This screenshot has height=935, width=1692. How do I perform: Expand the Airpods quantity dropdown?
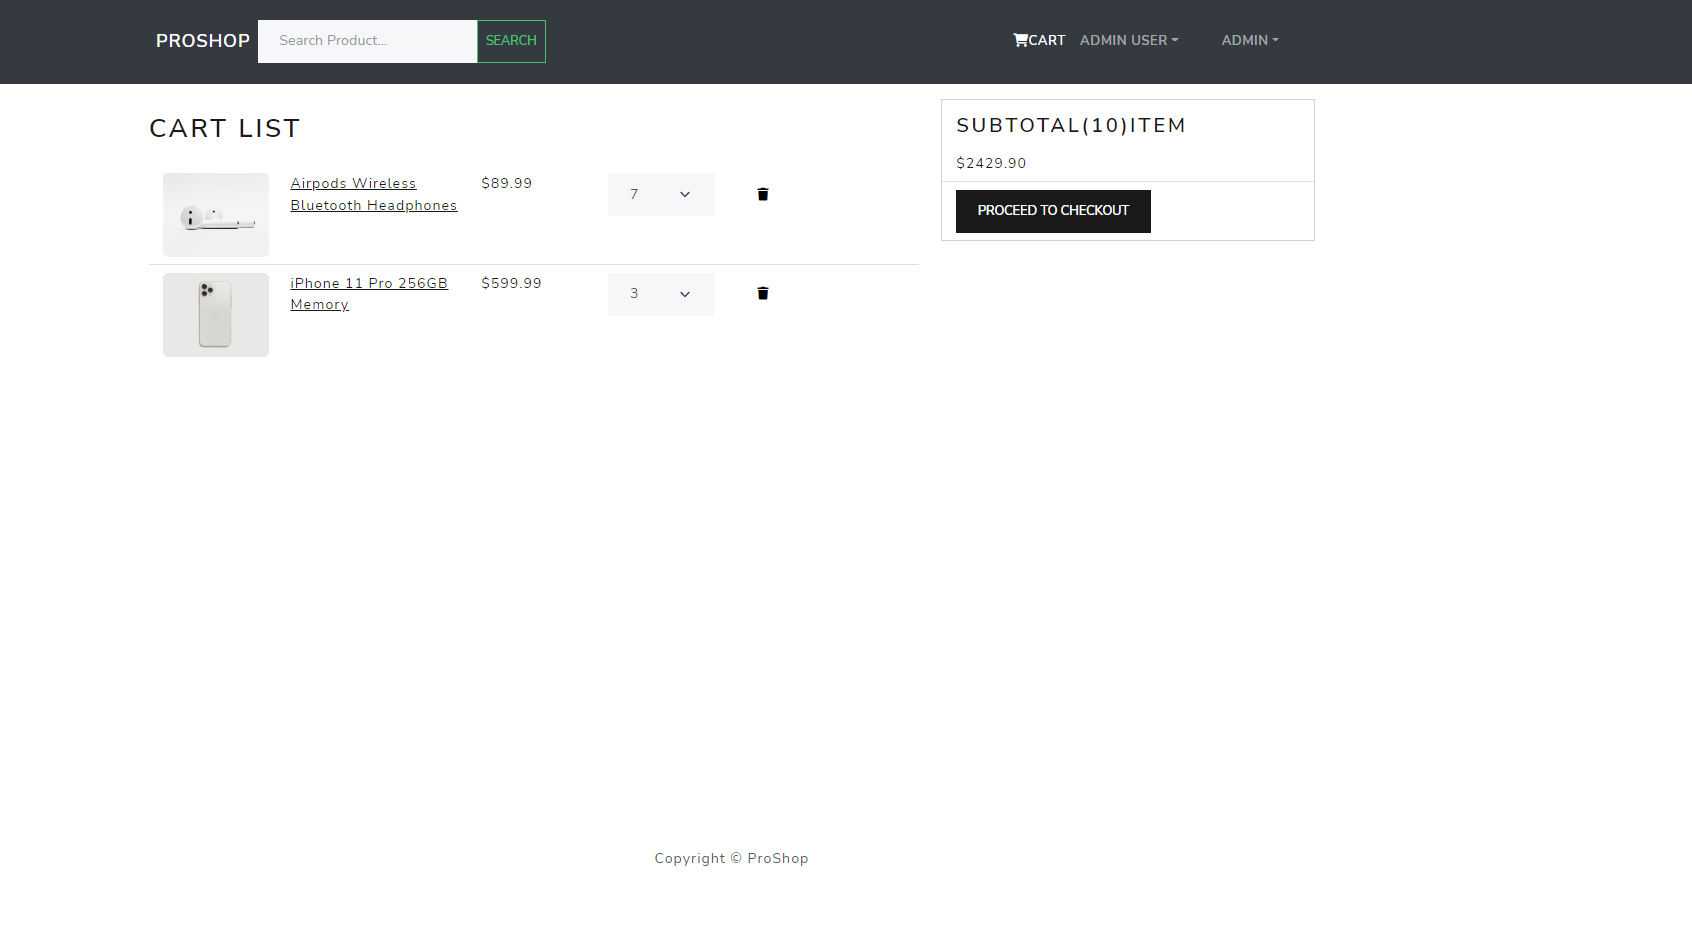coord(660,194)
